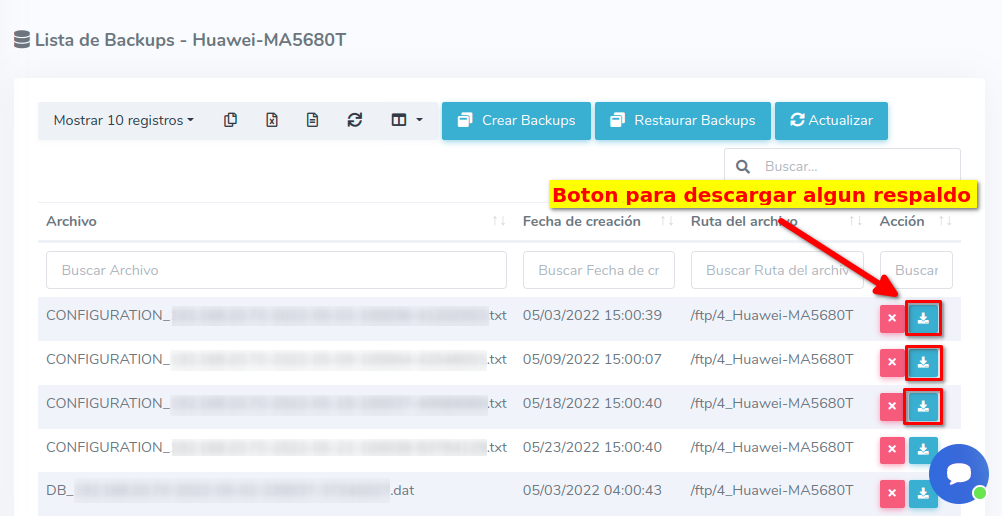This screenshot has height=516, width=1002.
Task: Click the CSV file export icon
Action: point(313,120)
